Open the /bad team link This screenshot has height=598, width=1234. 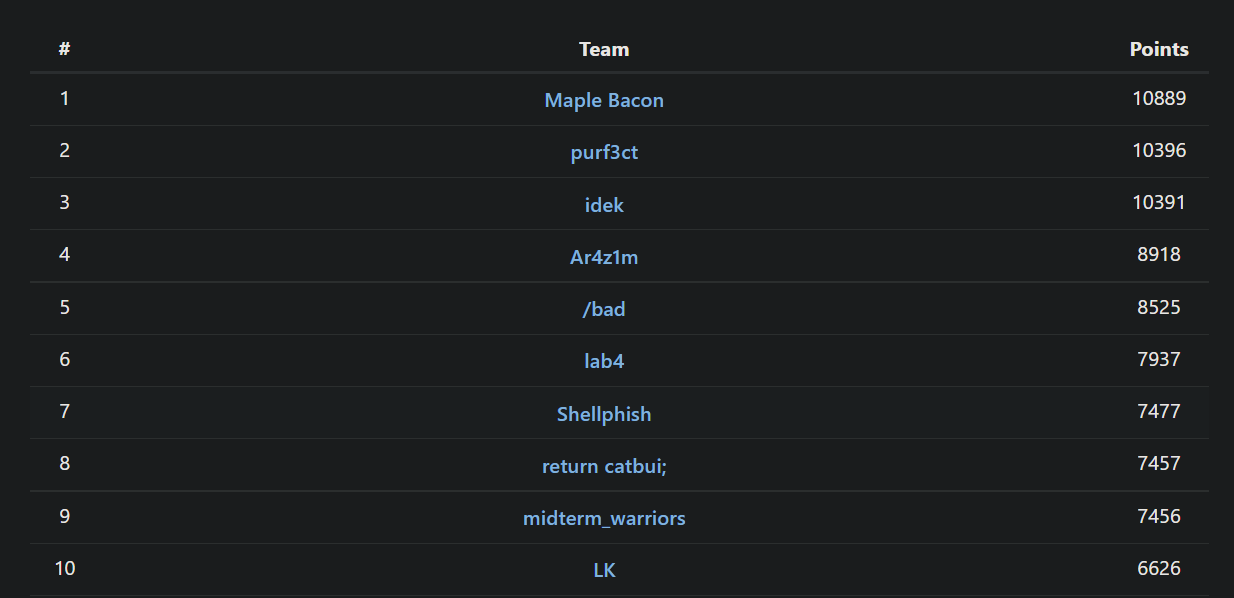(x=604, y=308)
